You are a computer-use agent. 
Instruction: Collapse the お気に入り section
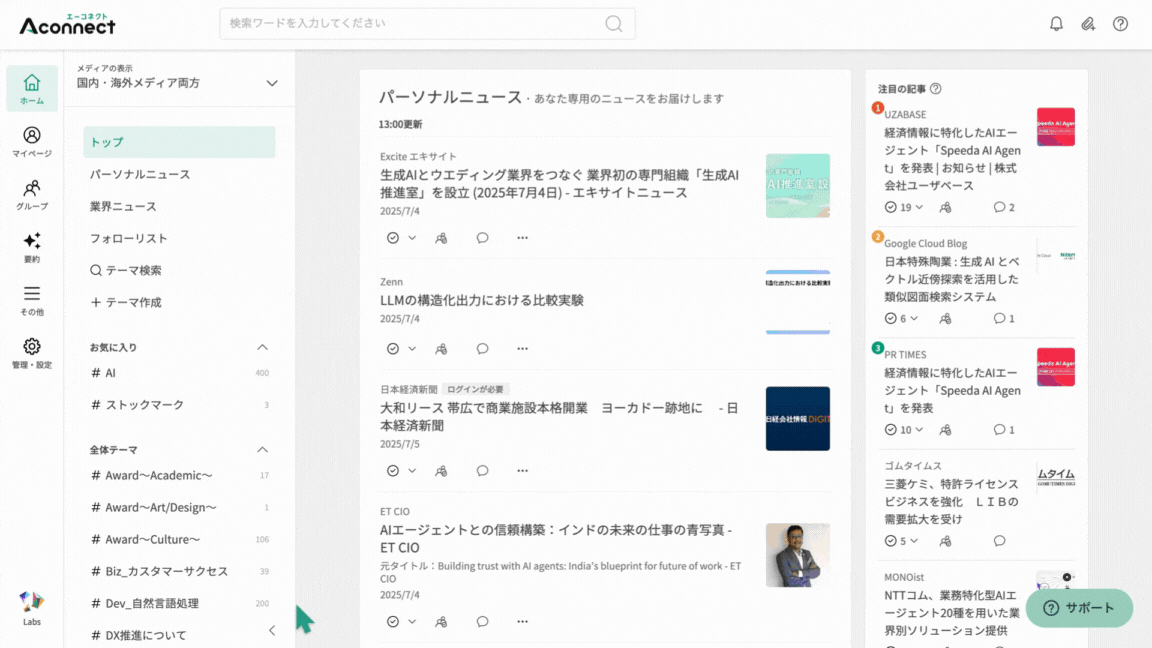(x=262, y=348)
